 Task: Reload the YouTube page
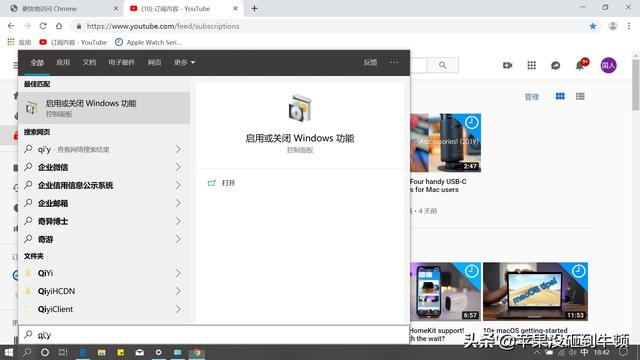[x=43, y=26]
